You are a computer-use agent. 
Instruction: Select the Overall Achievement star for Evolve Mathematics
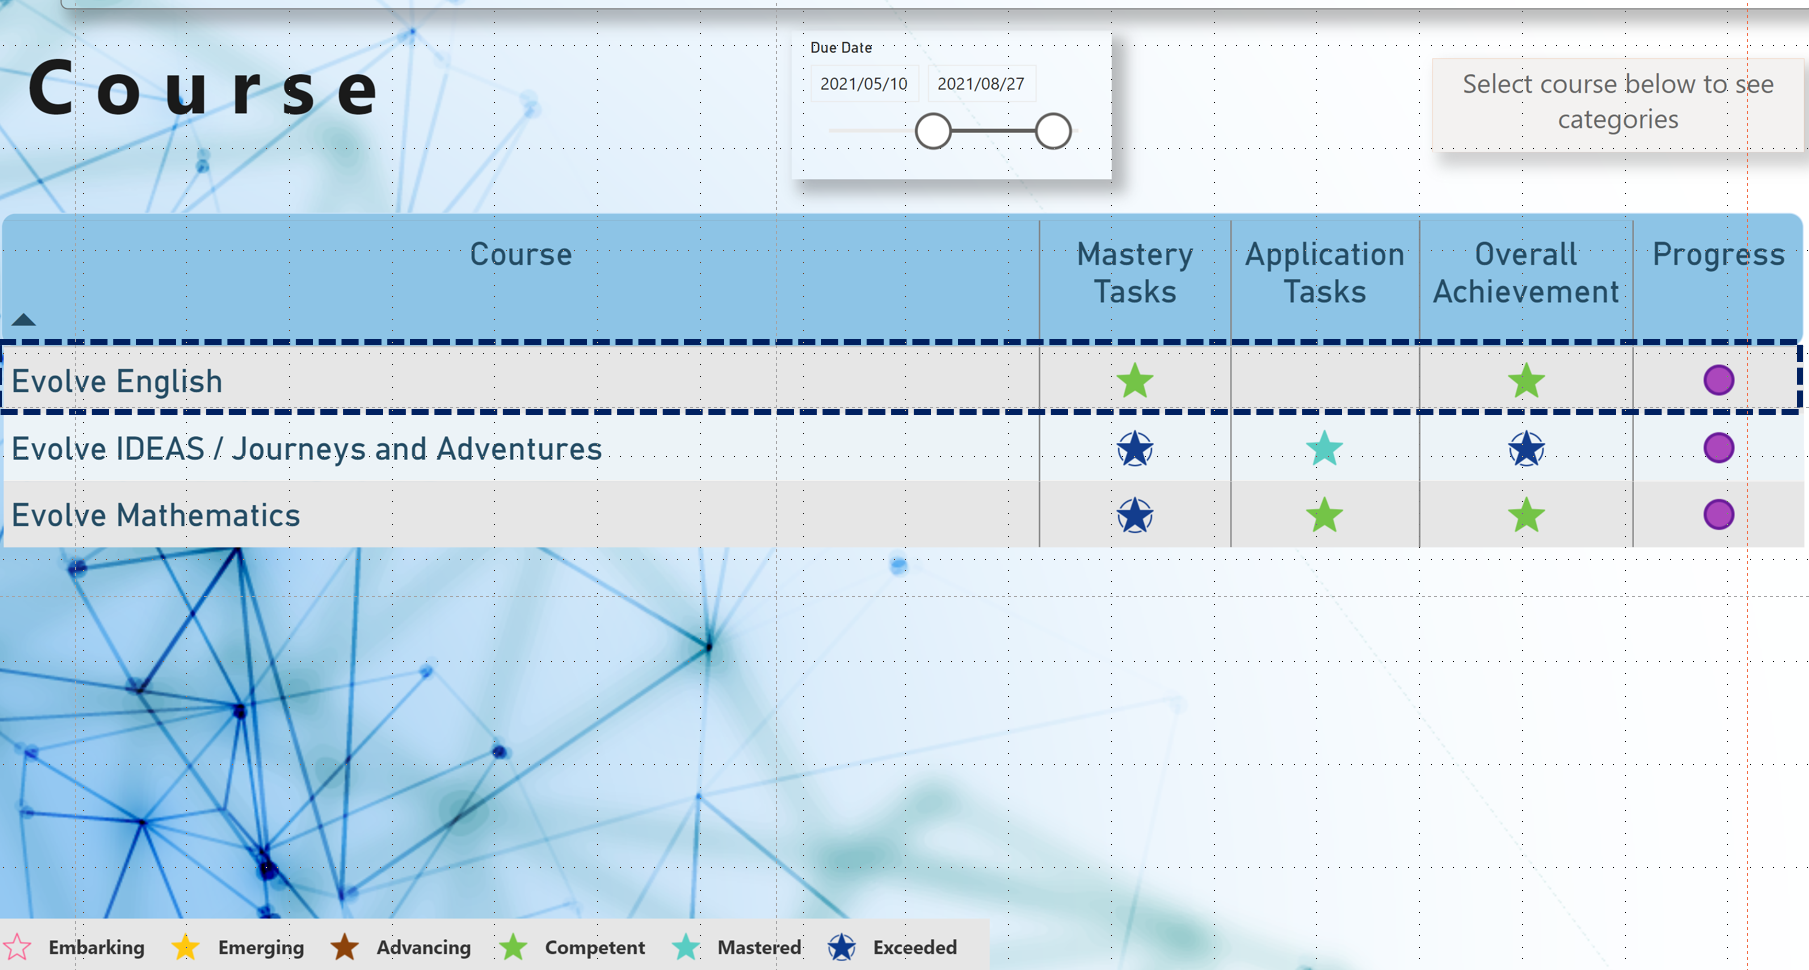1525,515
